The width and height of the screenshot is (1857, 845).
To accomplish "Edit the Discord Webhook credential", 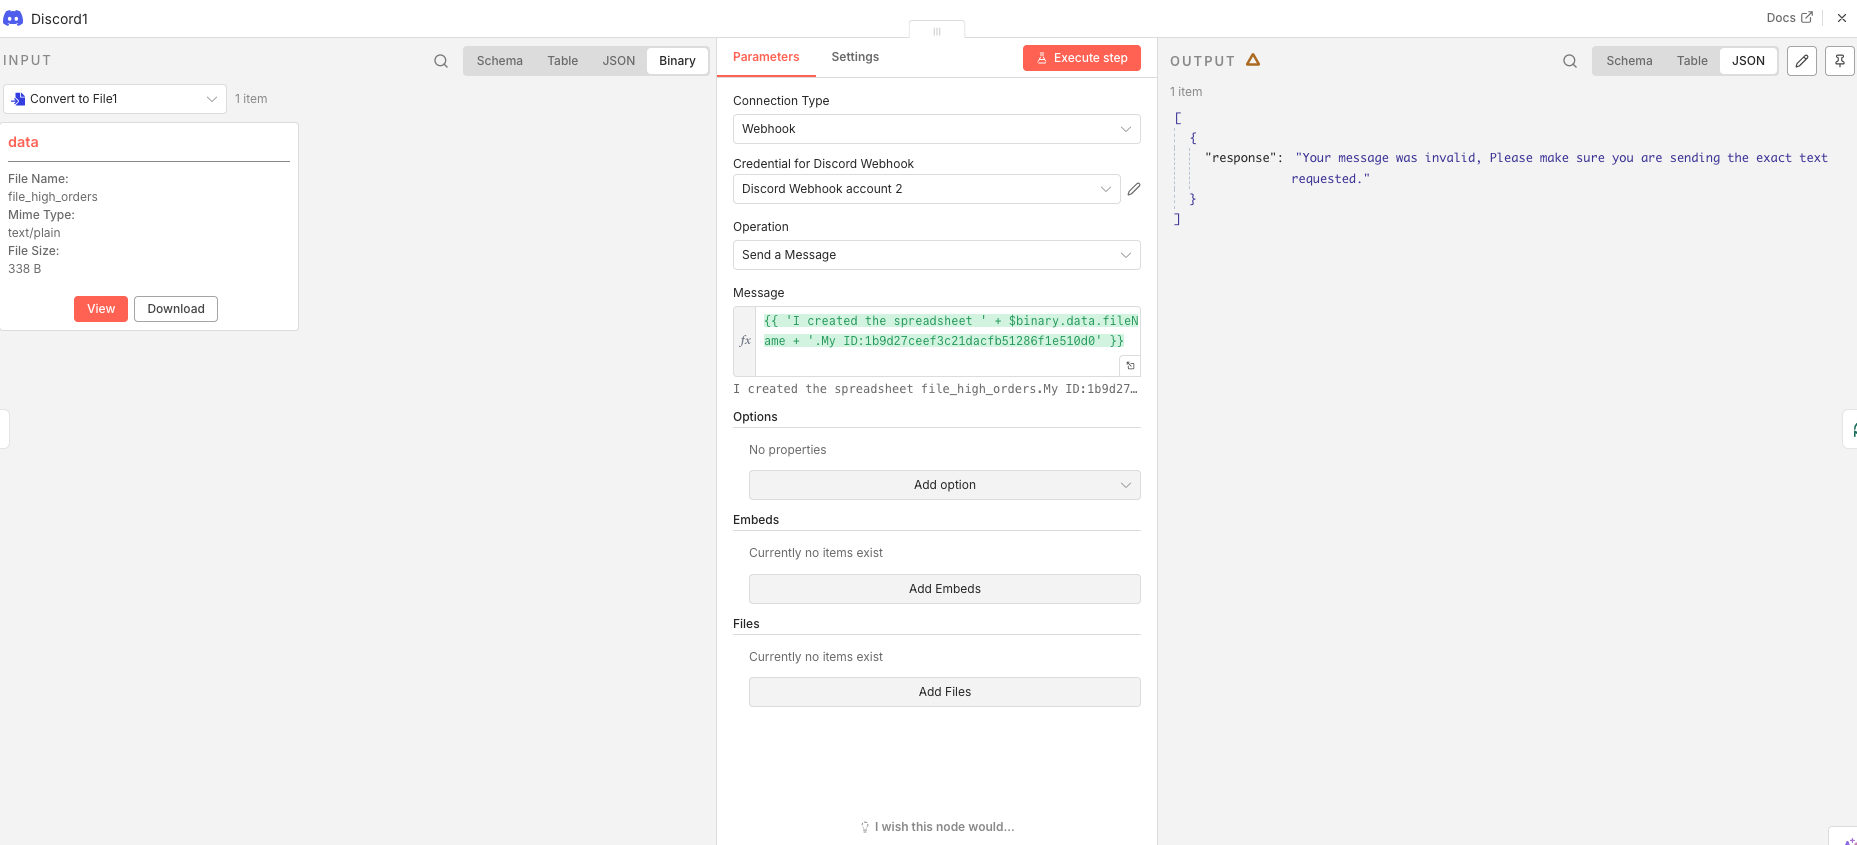I will [1134, 189].
